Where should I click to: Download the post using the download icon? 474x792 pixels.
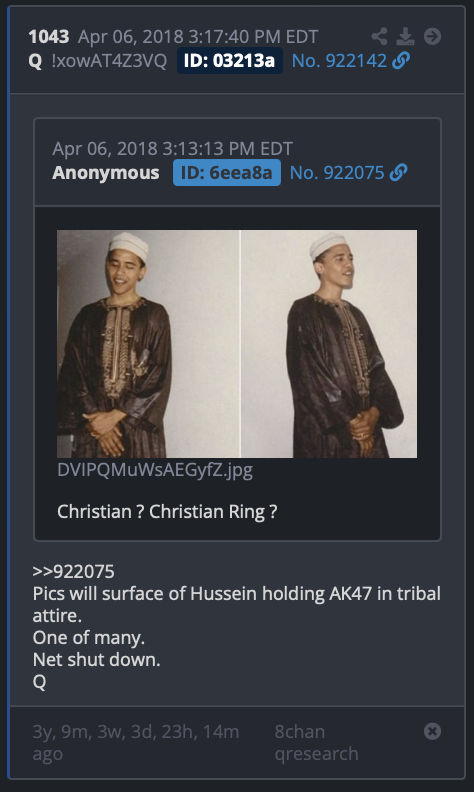click(x=405, y=36)
